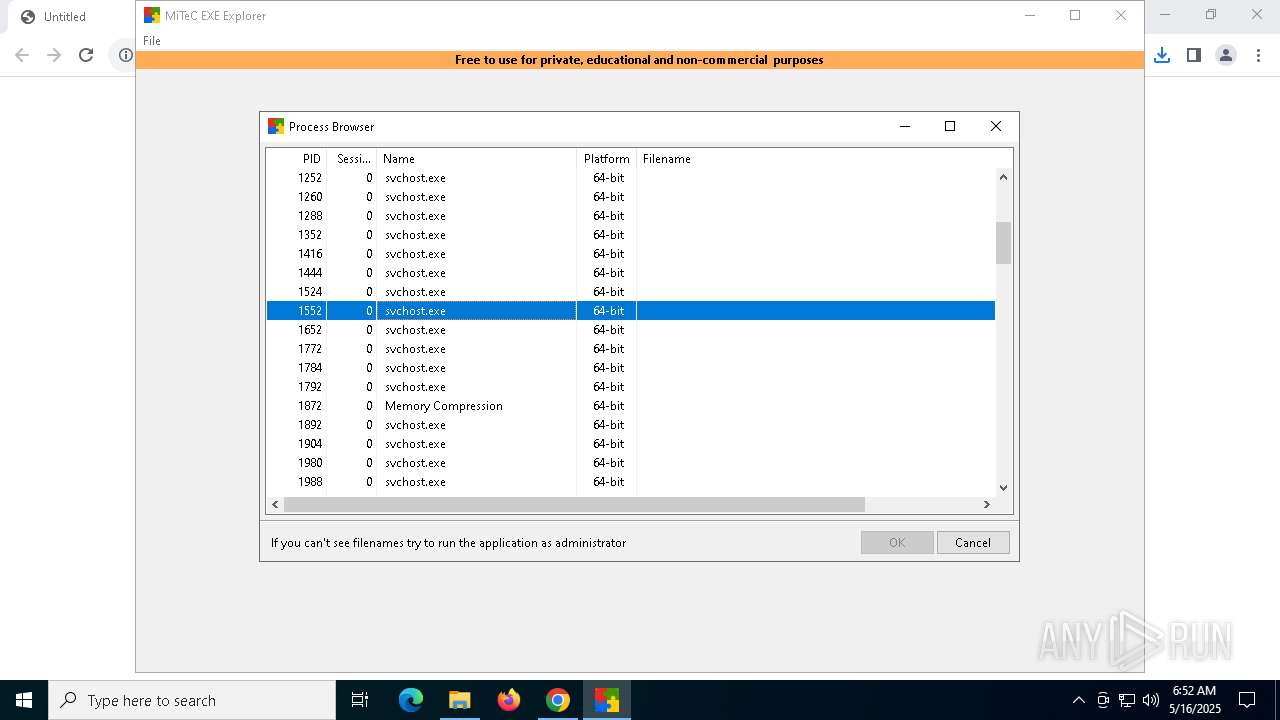
Task: Sort by Platform column header
Action: click(x=607, y=158)
